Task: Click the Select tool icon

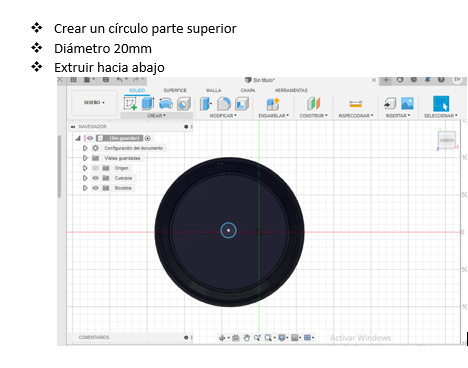Action: (441, 104)
